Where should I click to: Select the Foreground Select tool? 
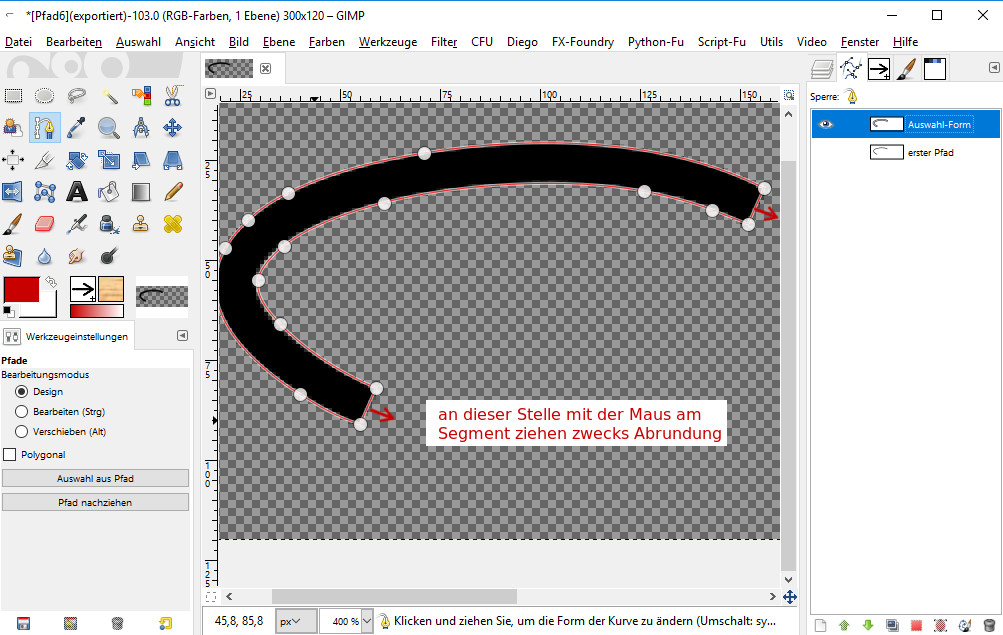click(13, 128)
